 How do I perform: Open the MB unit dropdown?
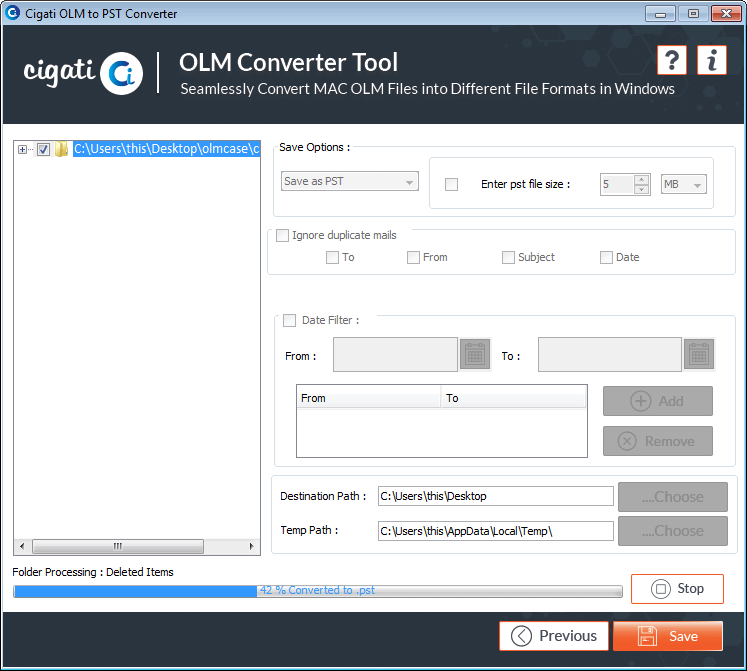coord(684,184)
